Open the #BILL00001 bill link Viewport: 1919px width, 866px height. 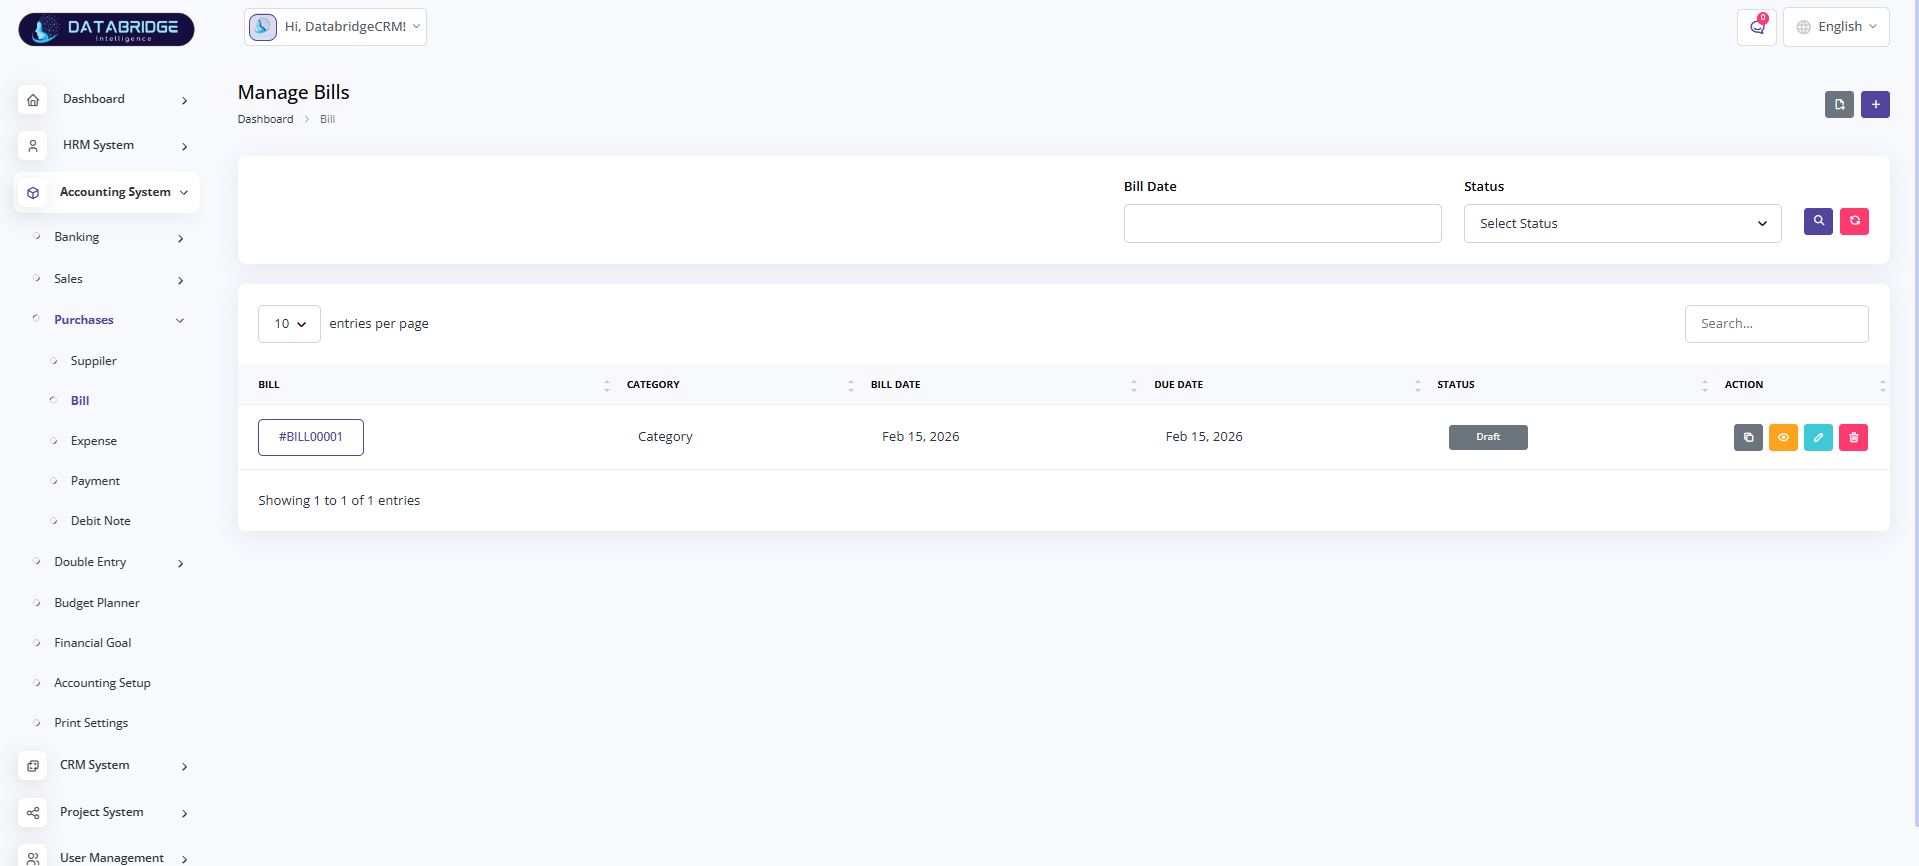point(311,437)
